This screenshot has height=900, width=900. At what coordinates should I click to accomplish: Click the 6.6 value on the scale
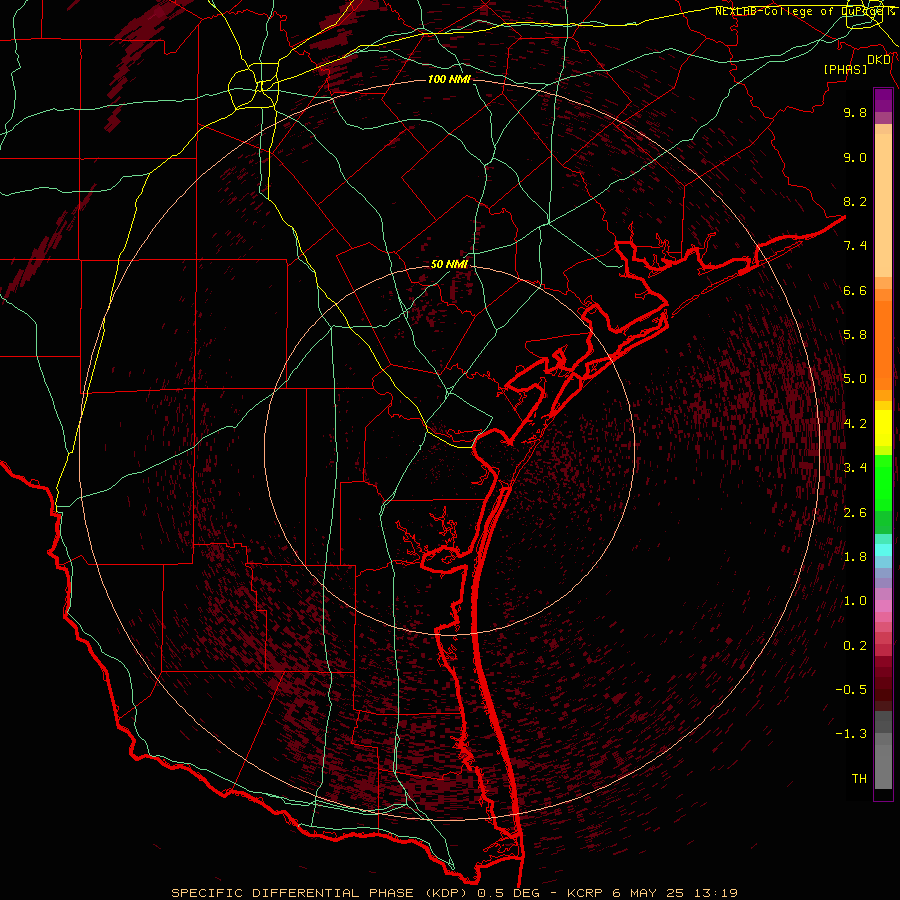pyautogui.click(x=855, y=290)
